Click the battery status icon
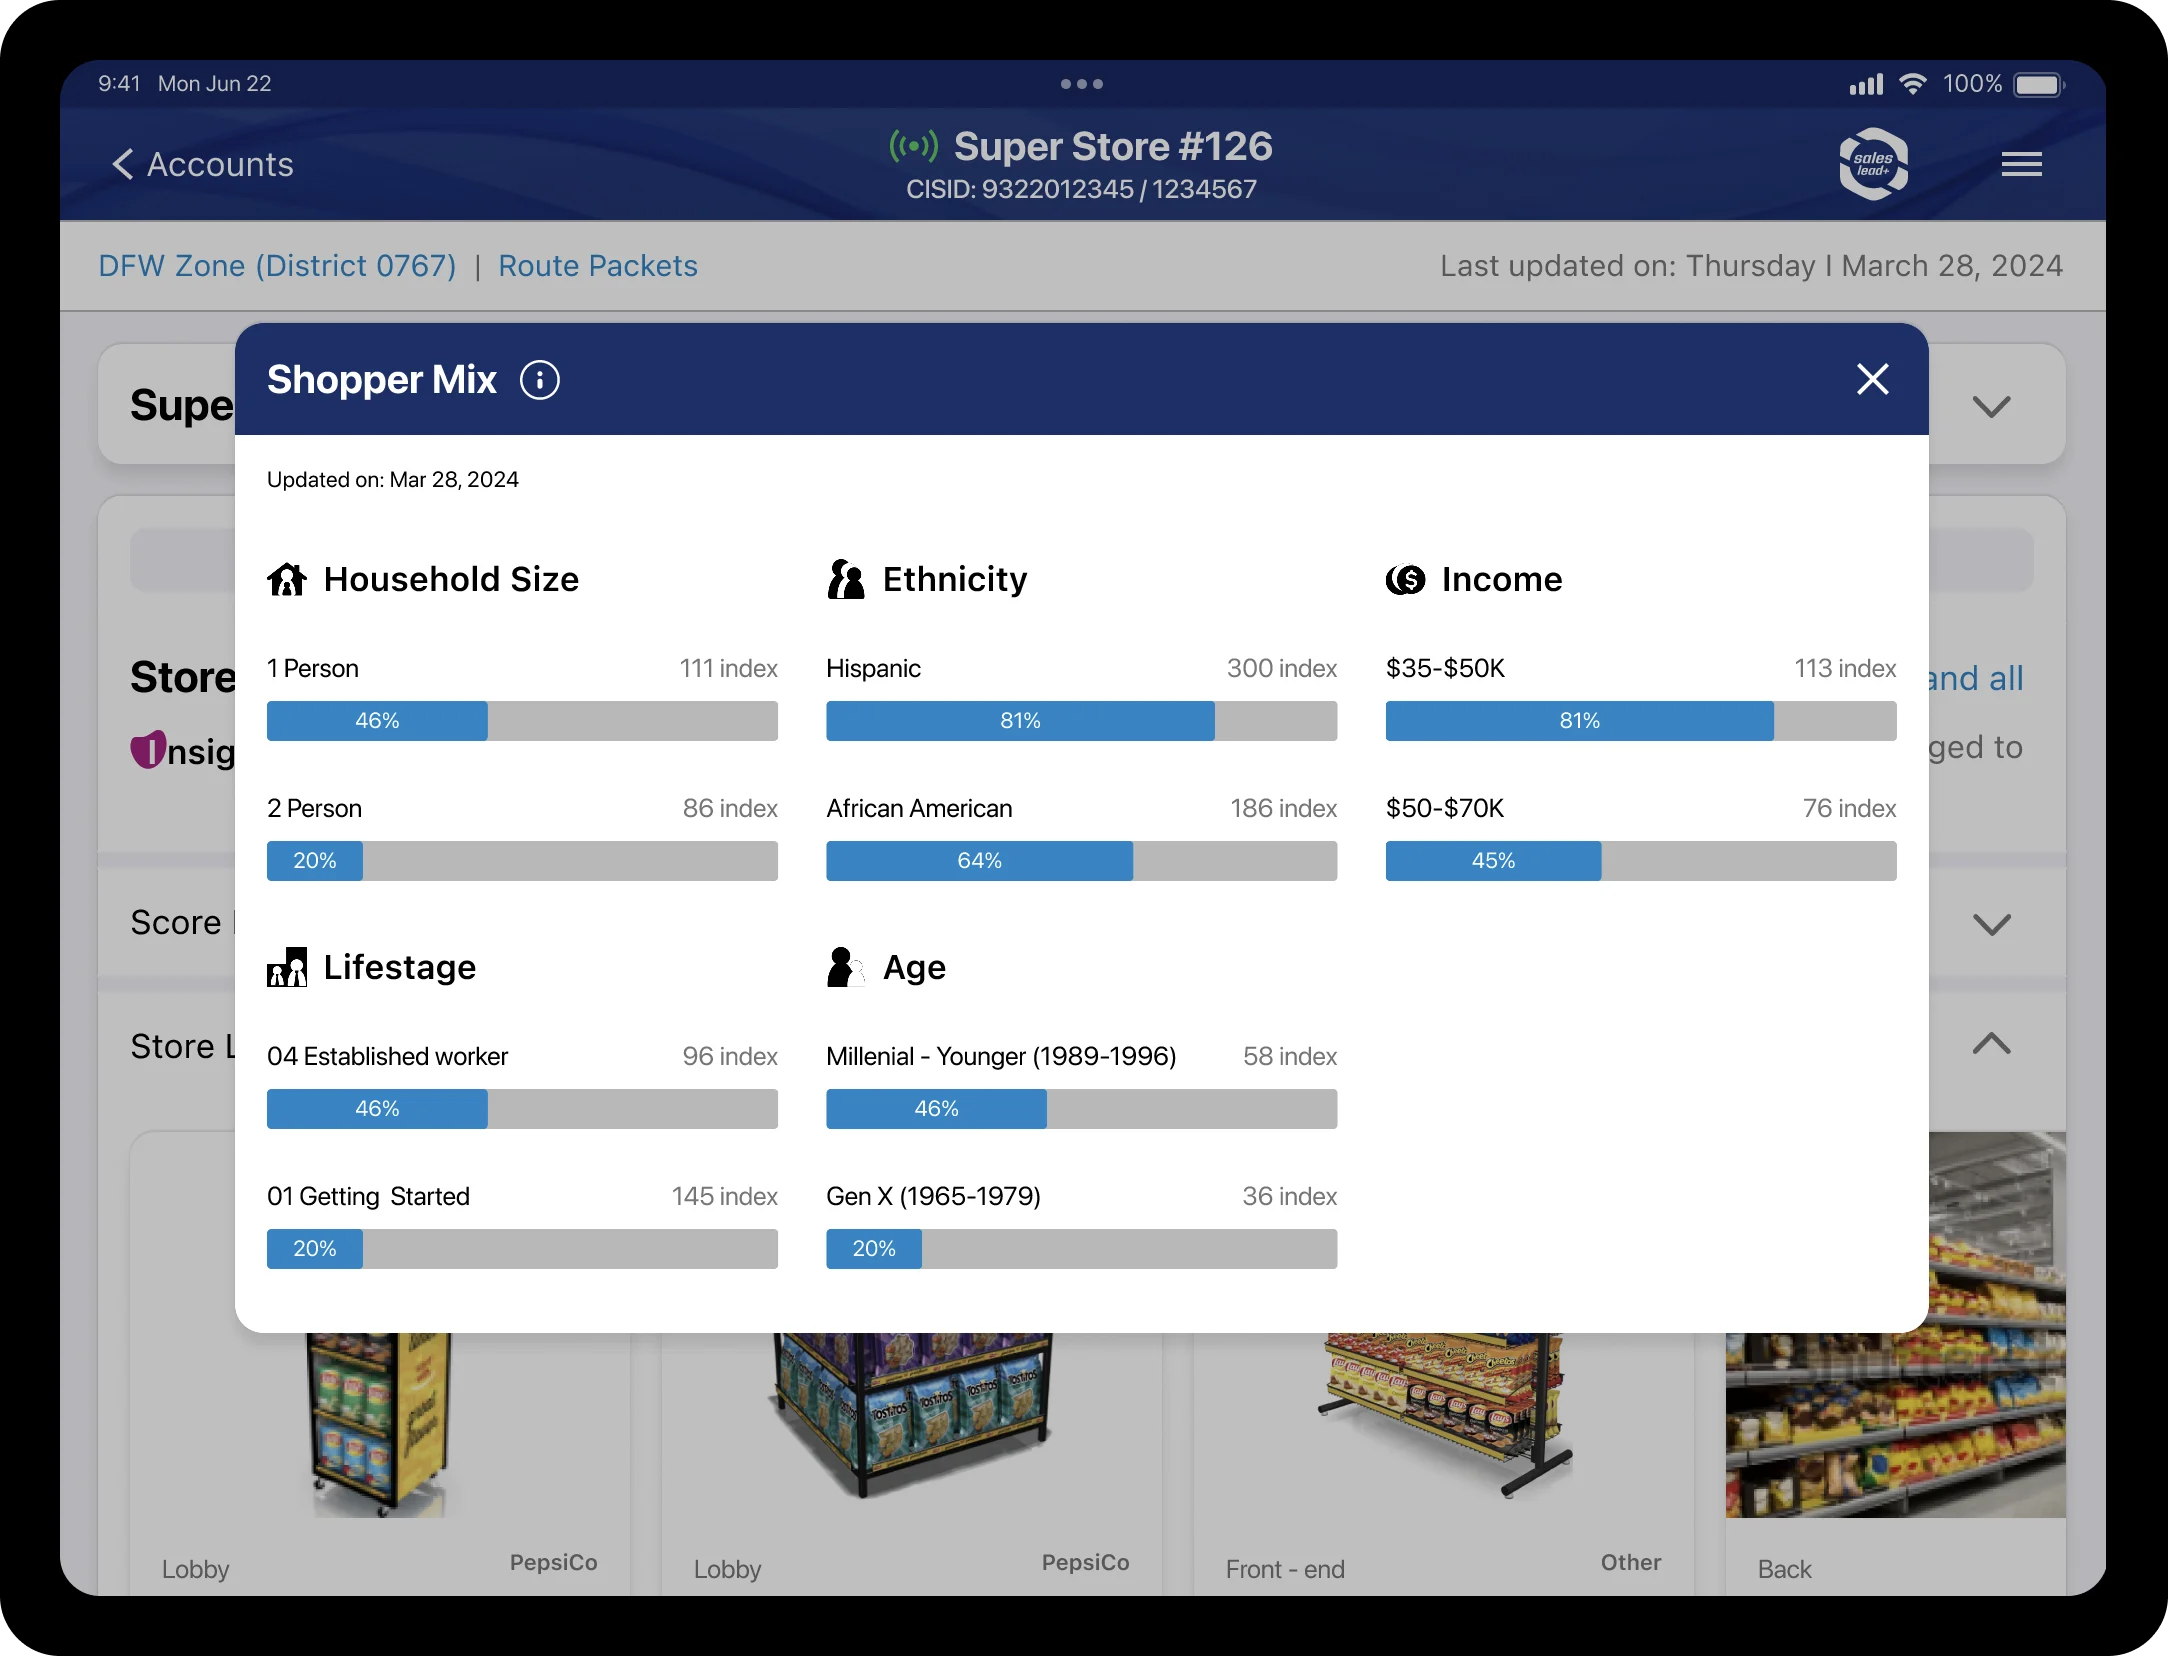The image size is (2168, 1656). coord(2039,84)
